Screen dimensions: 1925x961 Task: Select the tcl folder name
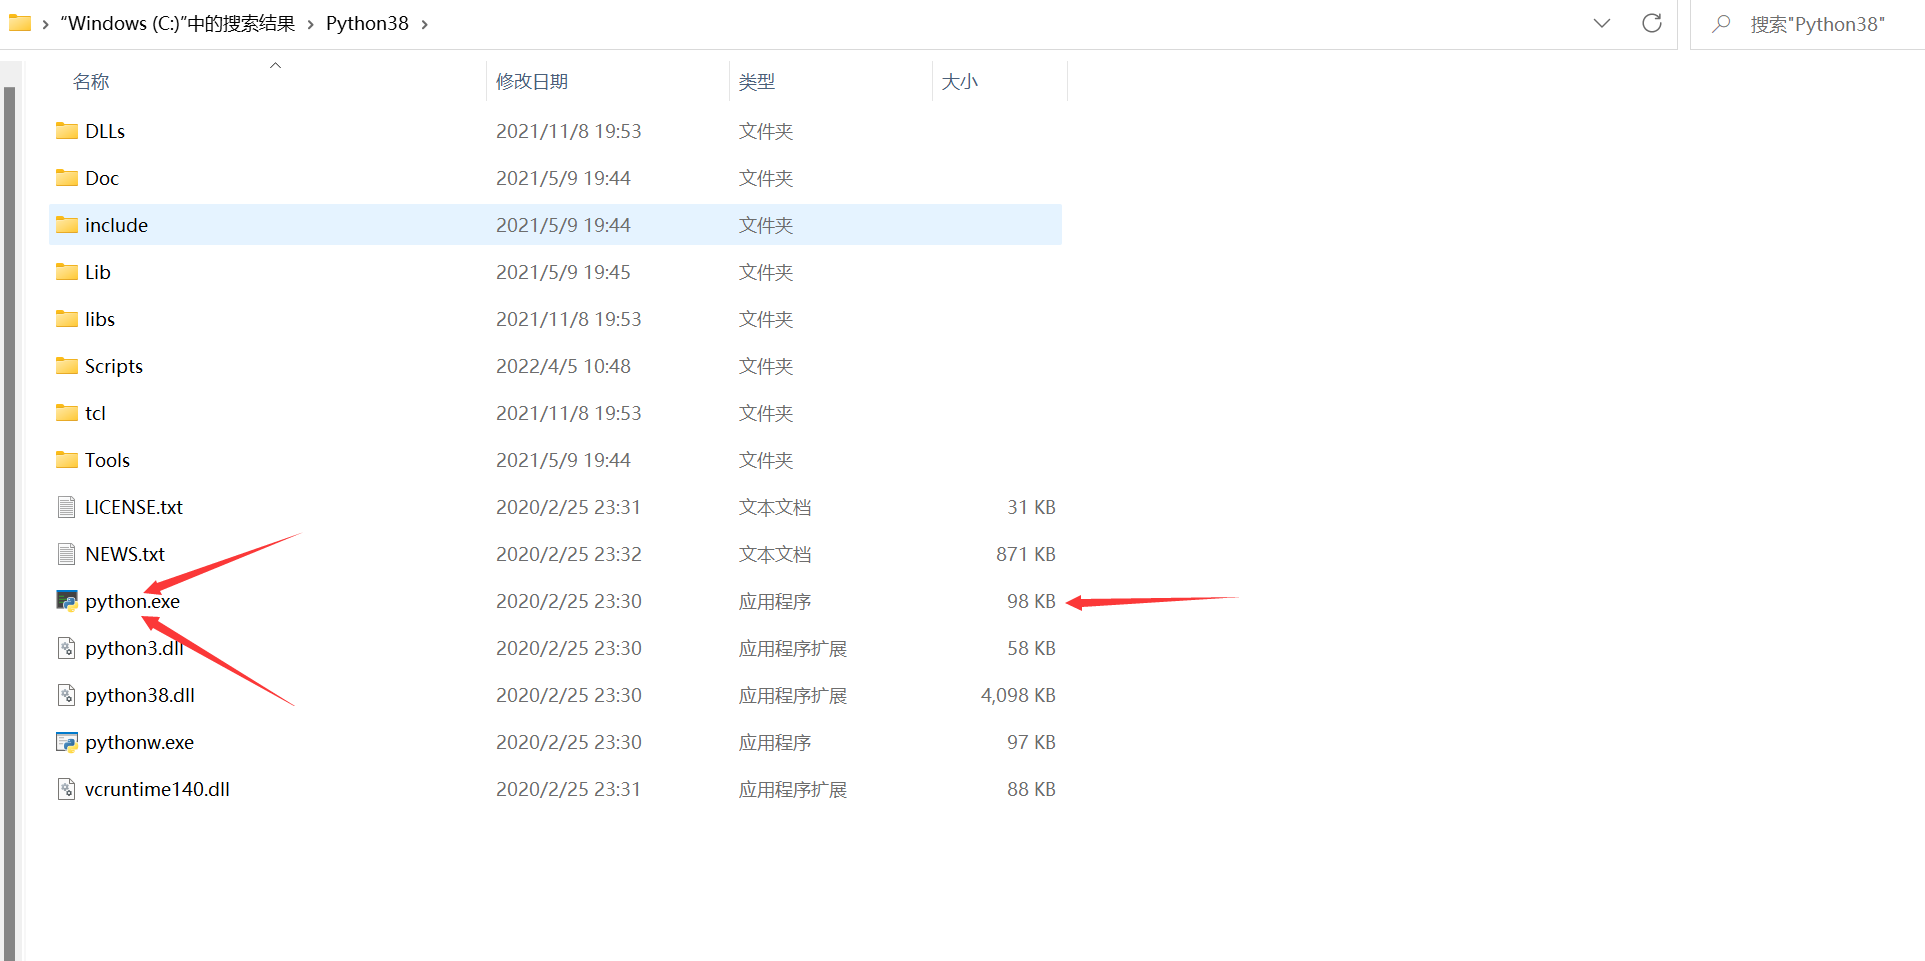95,413
